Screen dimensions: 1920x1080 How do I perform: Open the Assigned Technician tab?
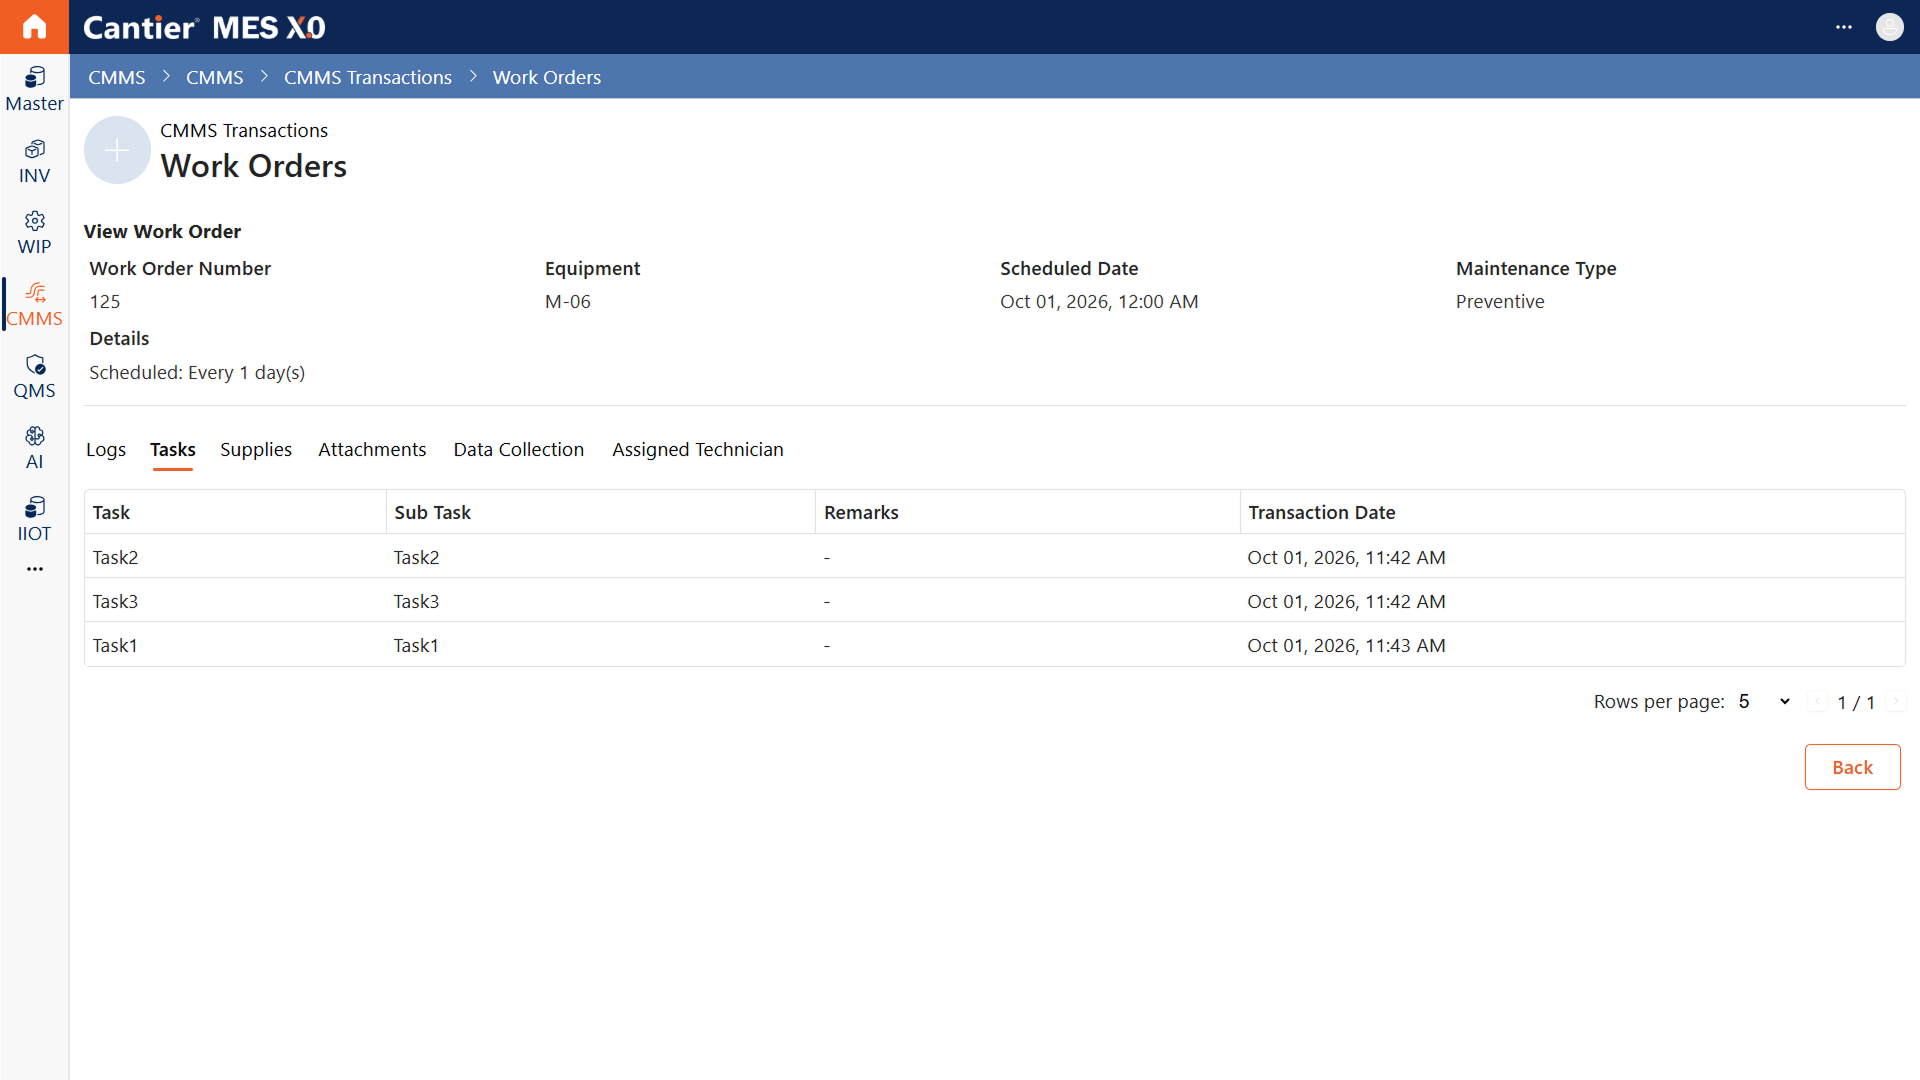(x=698, y=450)
